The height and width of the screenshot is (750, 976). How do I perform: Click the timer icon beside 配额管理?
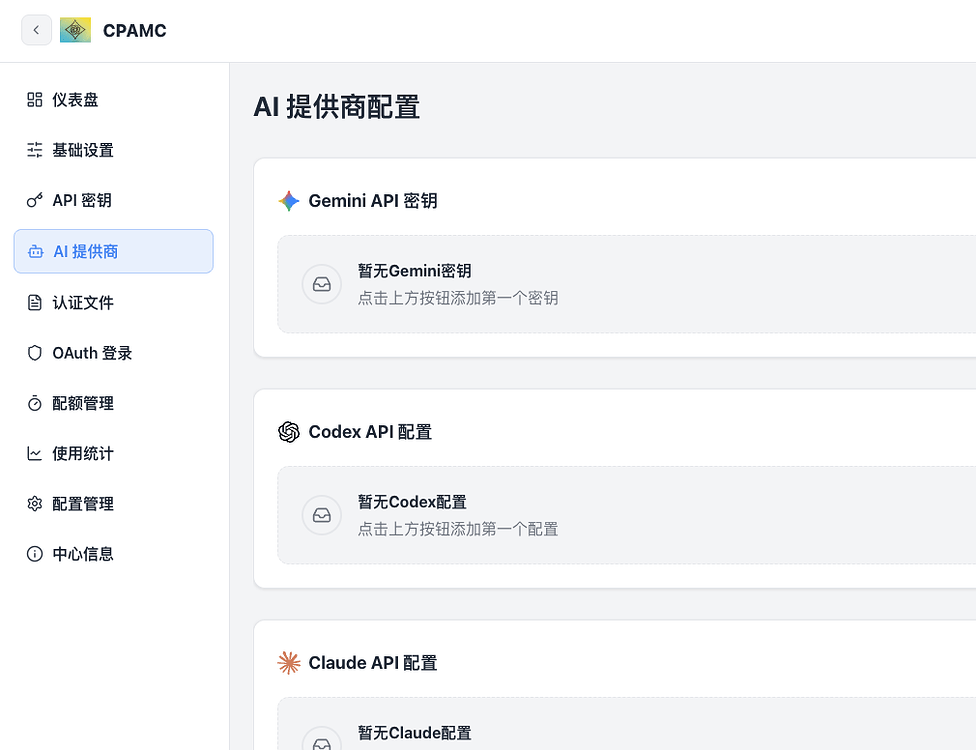tap(35, 403)
